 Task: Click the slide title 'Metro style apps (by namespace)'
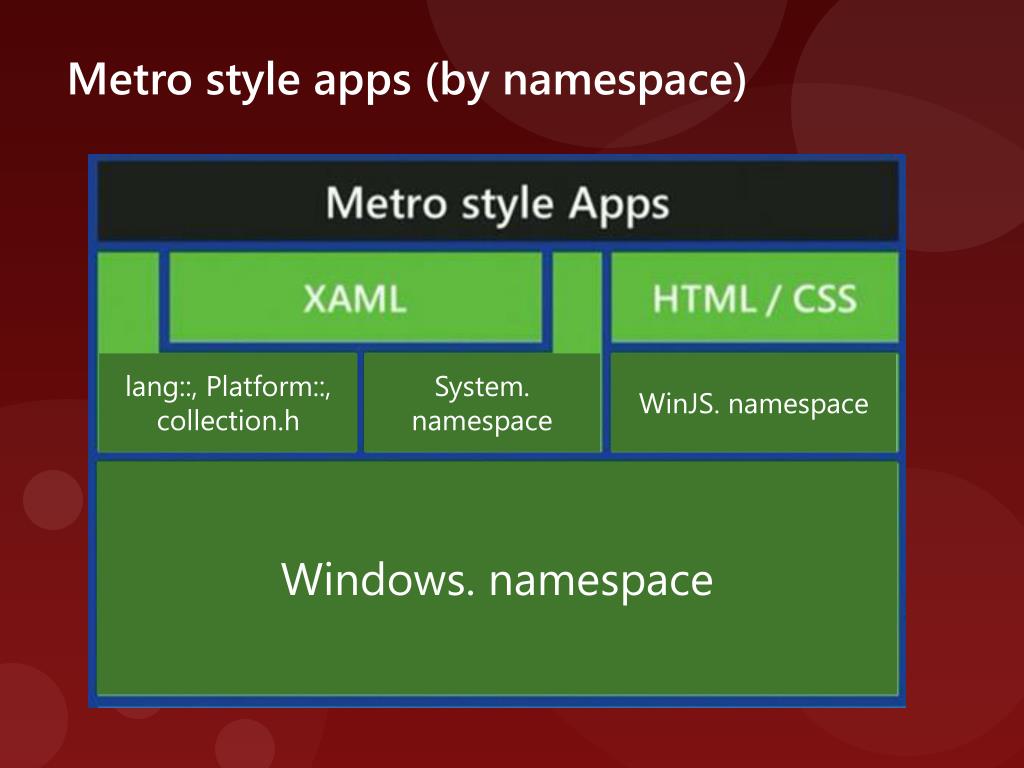[x=406, y=80]
